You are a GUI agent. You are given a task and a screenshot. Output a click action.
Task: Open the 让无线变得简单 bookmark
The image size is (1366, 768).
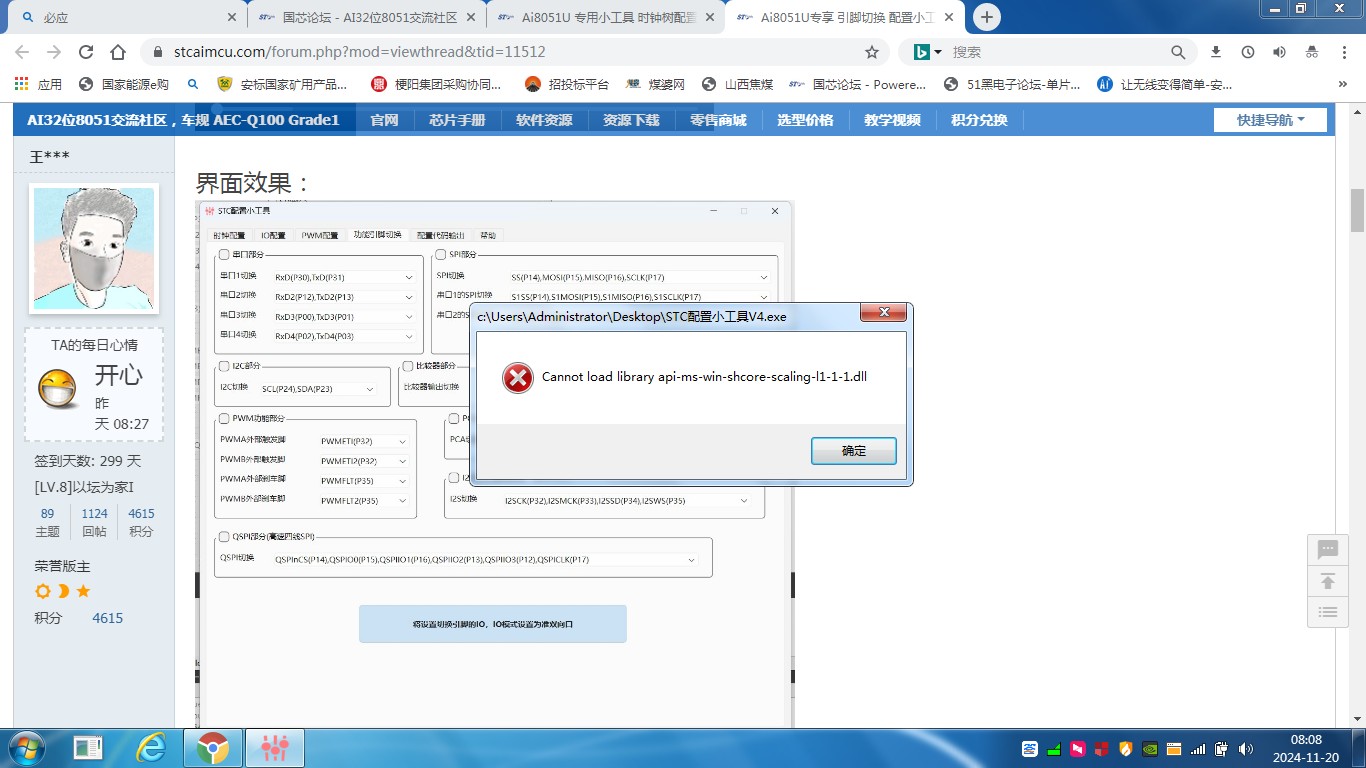coord(1165,84)
